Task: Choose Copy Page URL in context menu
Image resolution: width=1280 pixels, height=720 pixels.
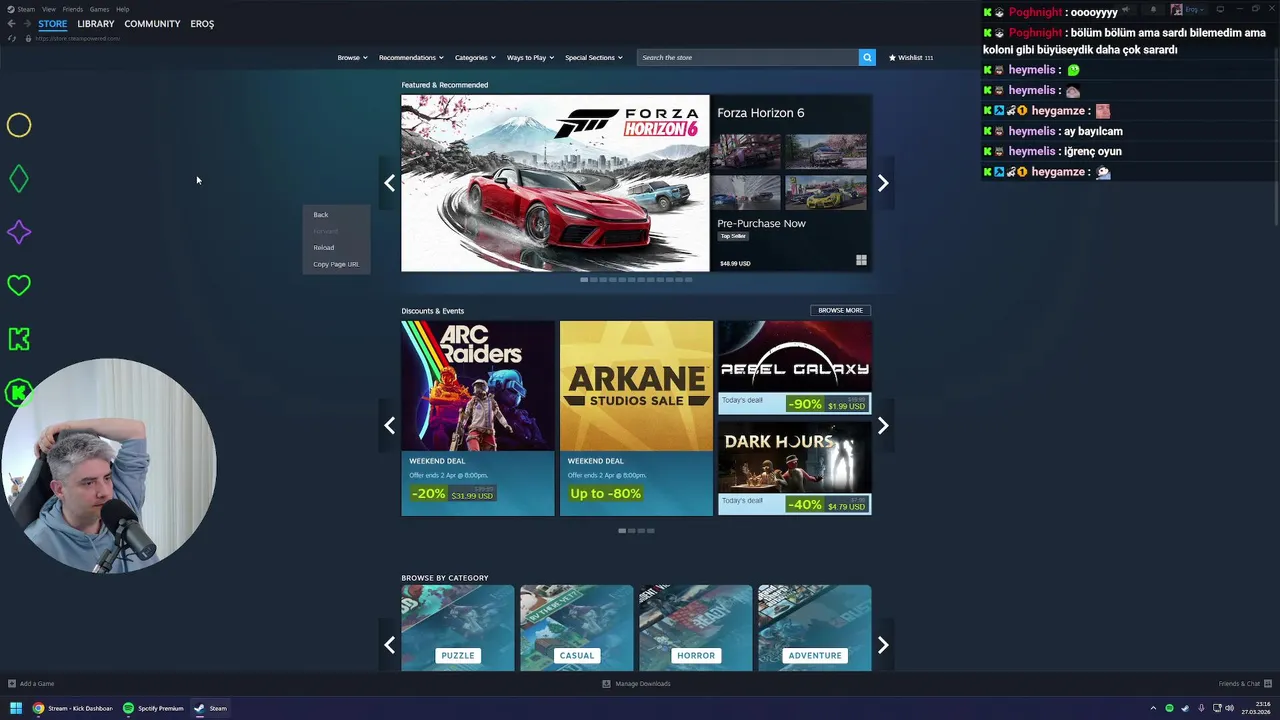Action: point(336,264)
